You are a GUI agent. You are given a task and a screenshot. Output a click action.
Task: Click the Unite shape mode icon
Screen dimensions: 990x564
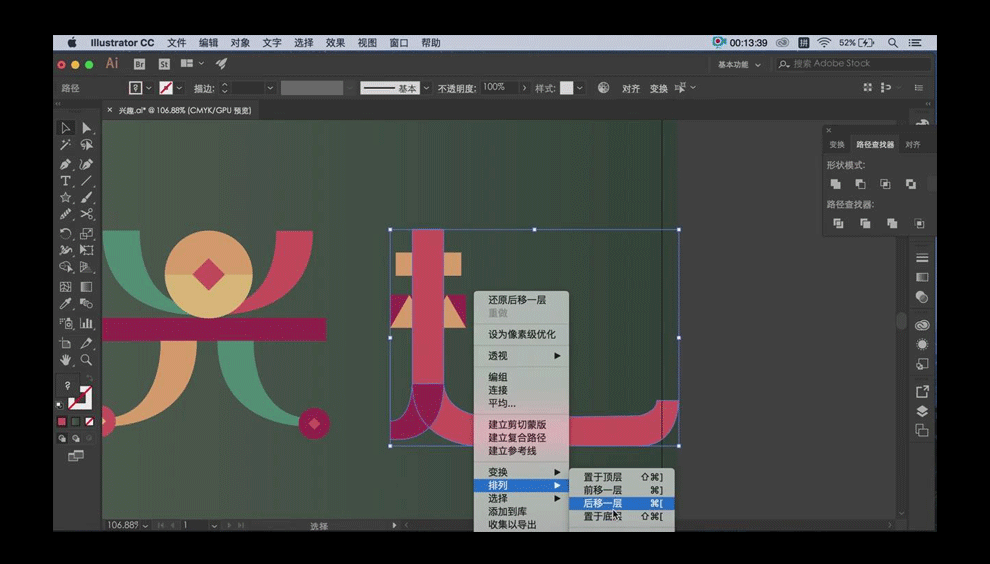836,184
